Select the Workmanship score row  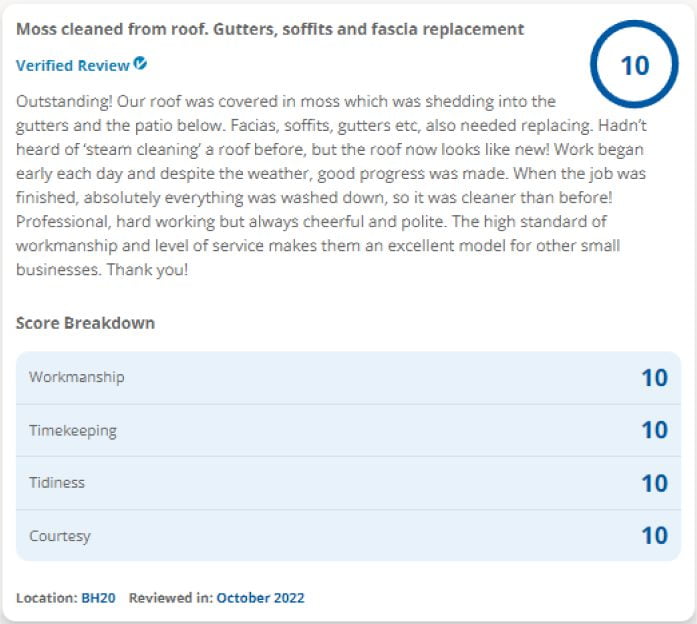[348, 378]
